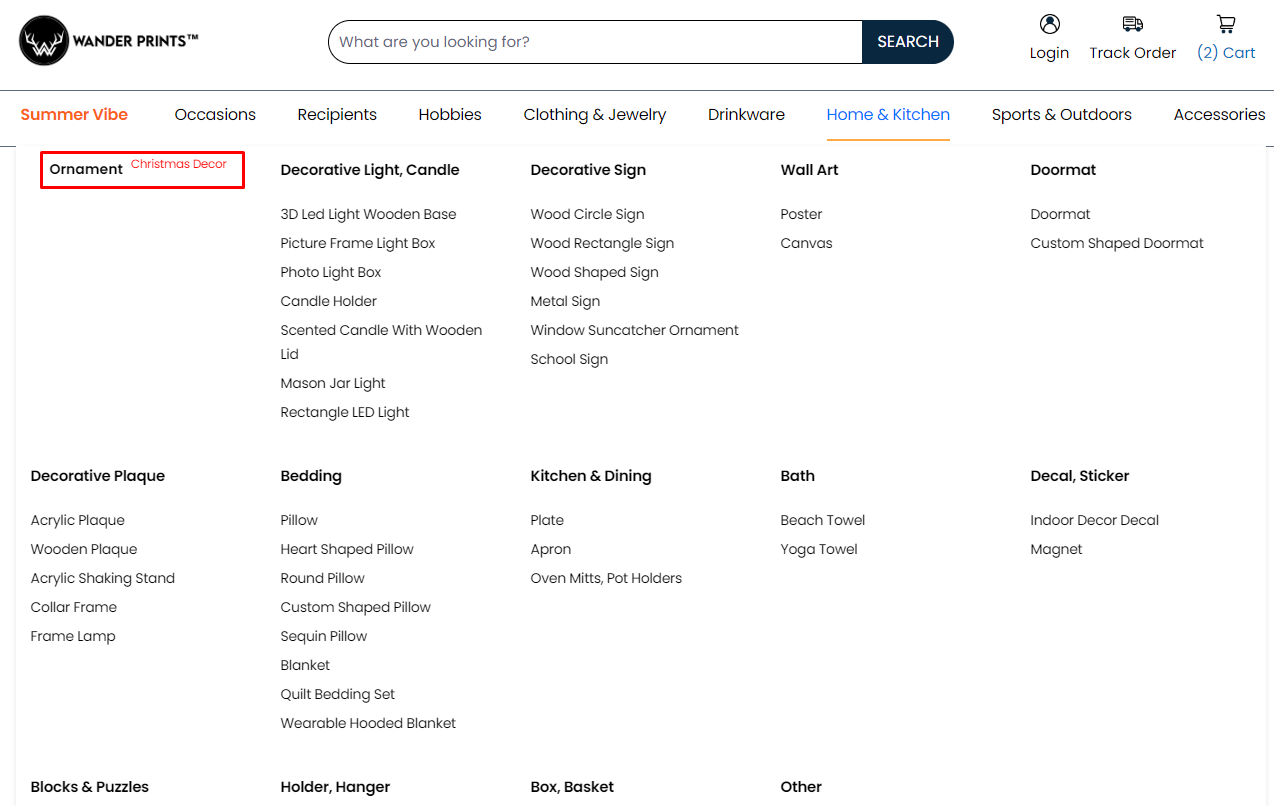Open the Summer Vibe menu
The image size is (1274, 806).
point(74,115)
